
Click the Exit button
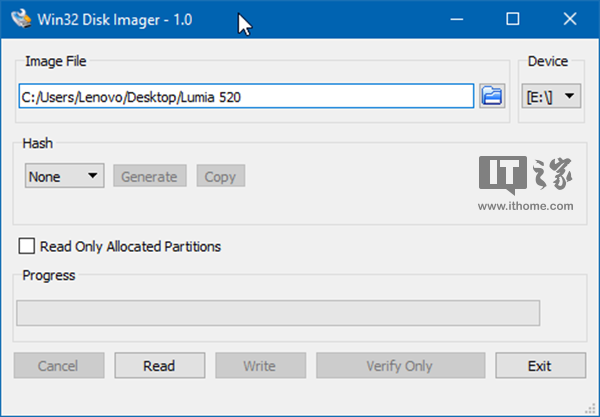(x=540, y=366)
